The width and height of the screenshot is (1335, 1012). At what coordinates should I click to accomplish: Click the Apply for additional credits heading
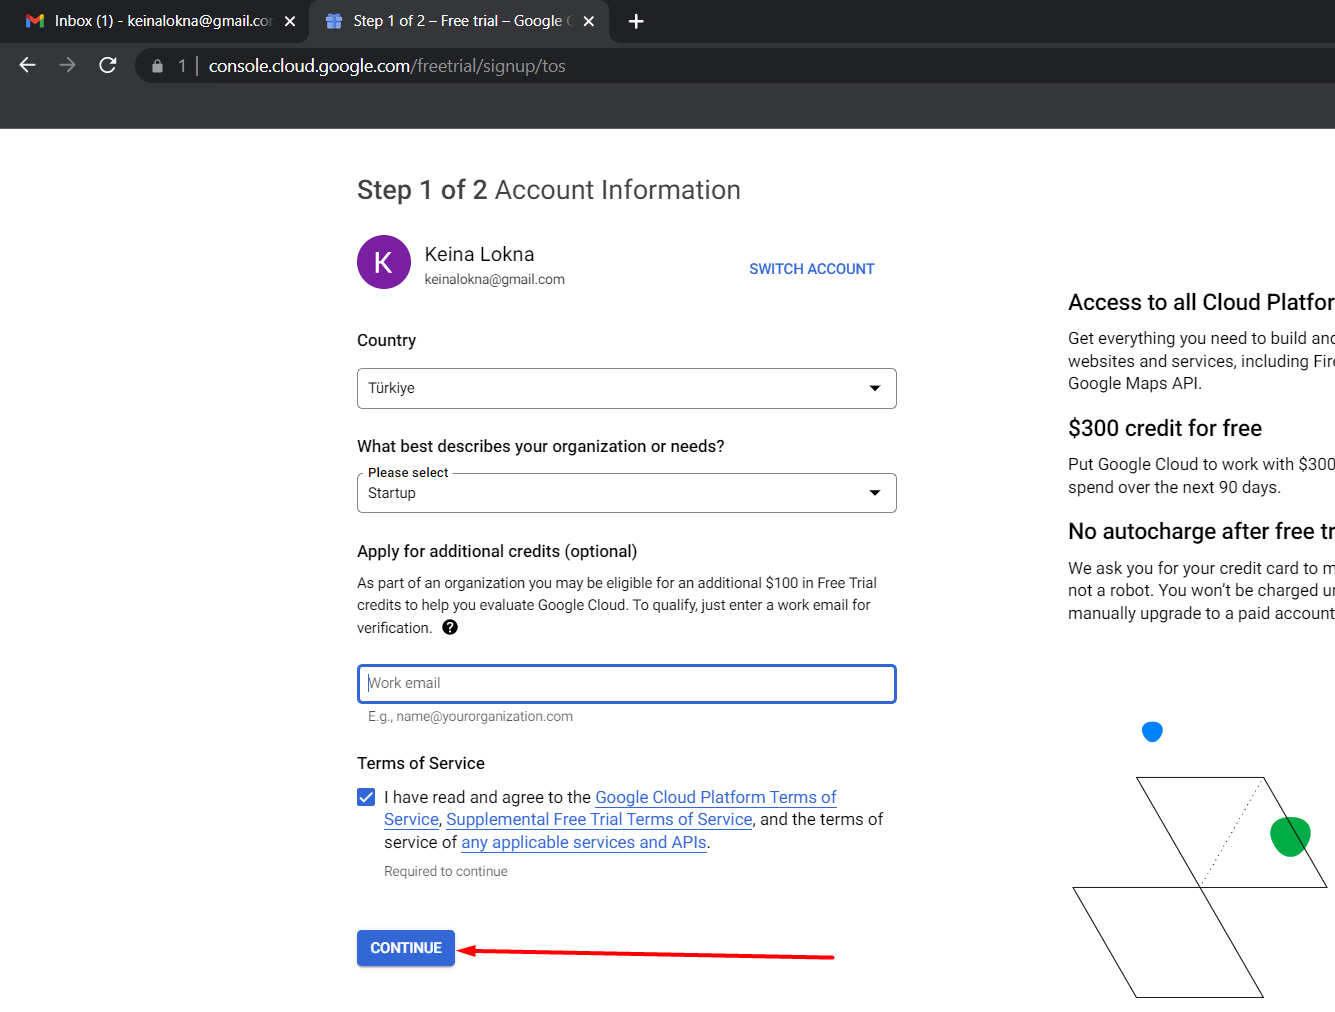click(x=497, y=551)
